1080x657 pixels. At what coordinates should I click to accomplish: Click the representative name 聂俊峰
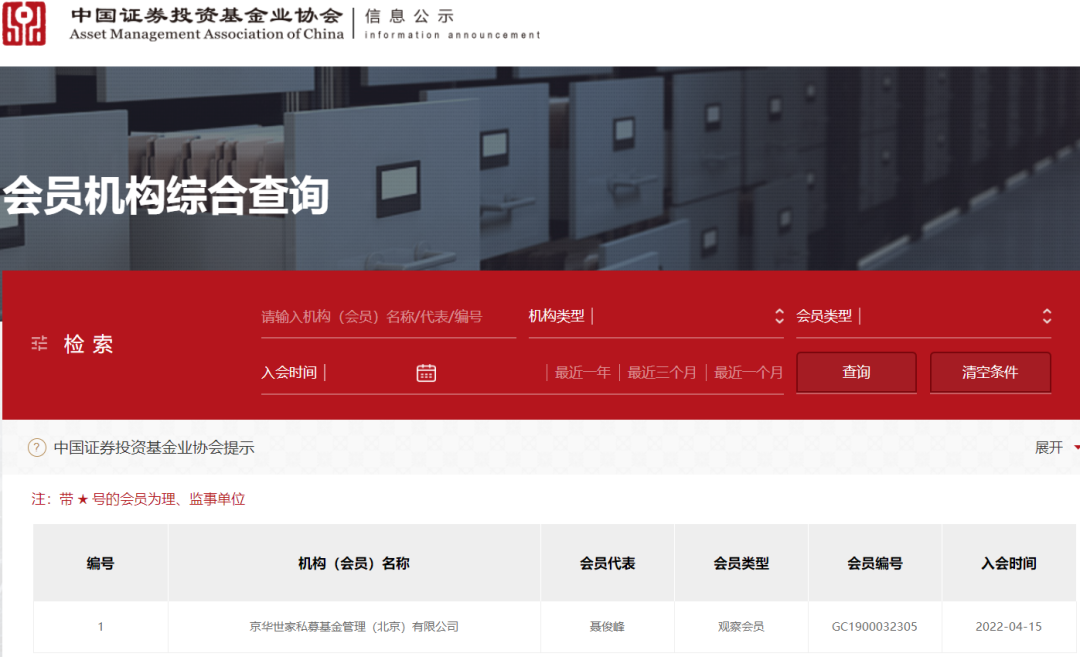click(x=607, y=627)
